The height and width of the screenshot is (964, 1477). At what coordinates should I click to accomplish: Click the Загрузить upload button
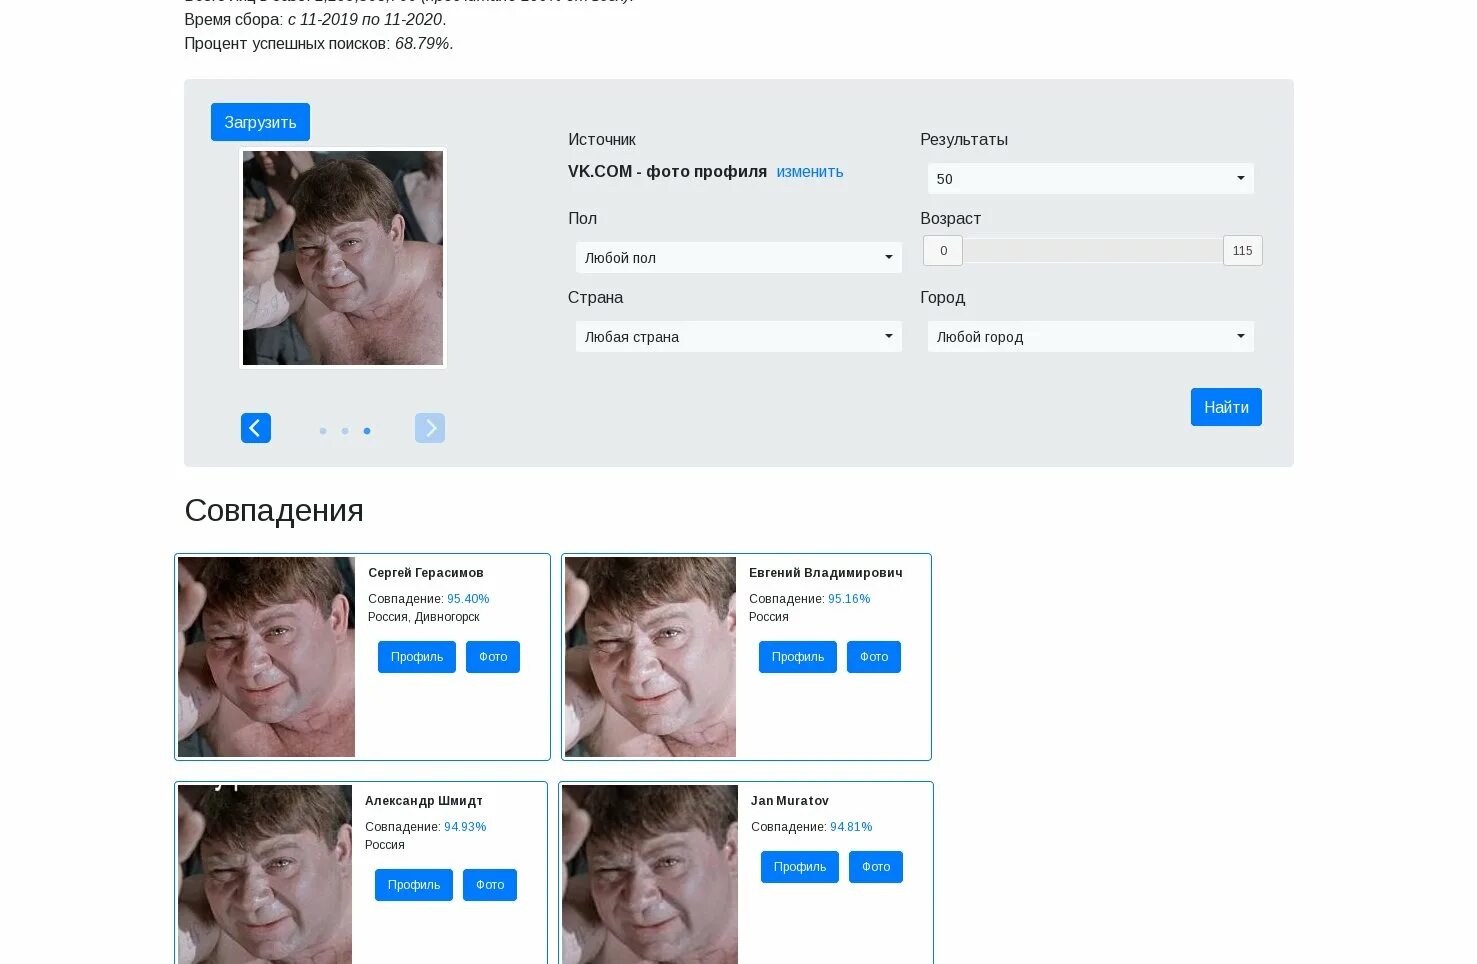tap(260, 121)
